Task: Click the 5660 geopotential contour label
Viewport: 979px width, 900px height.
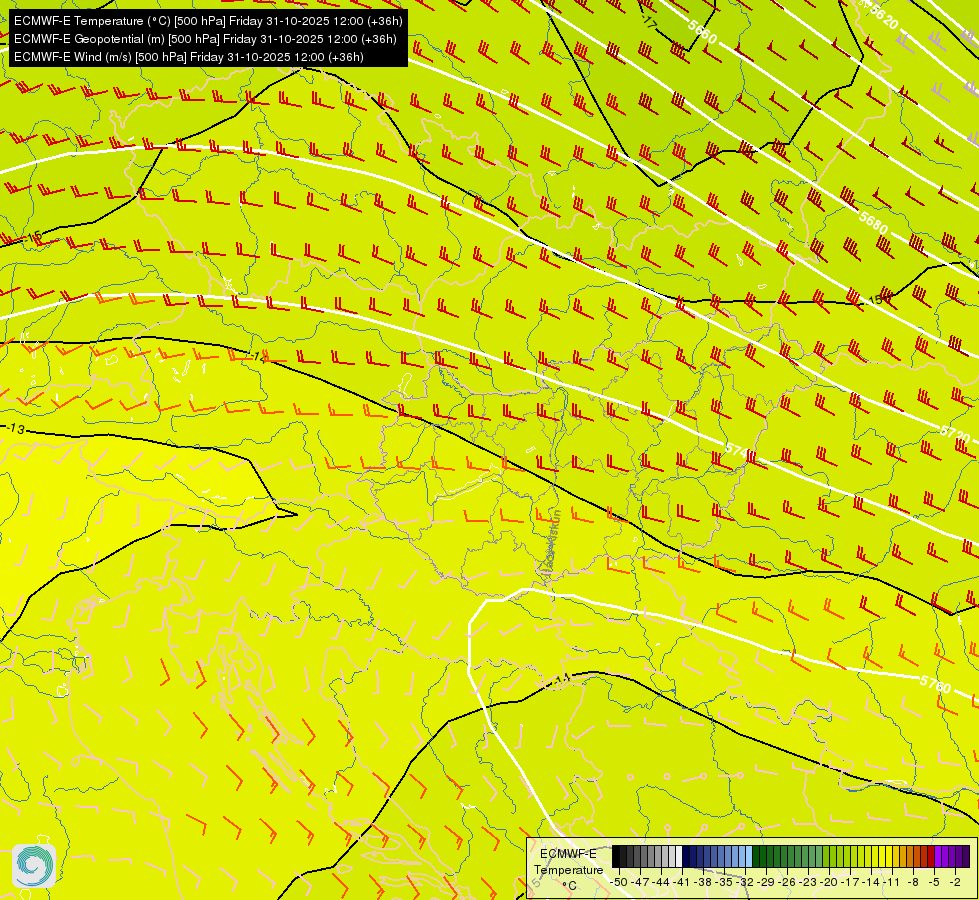Action: point(702,31)
